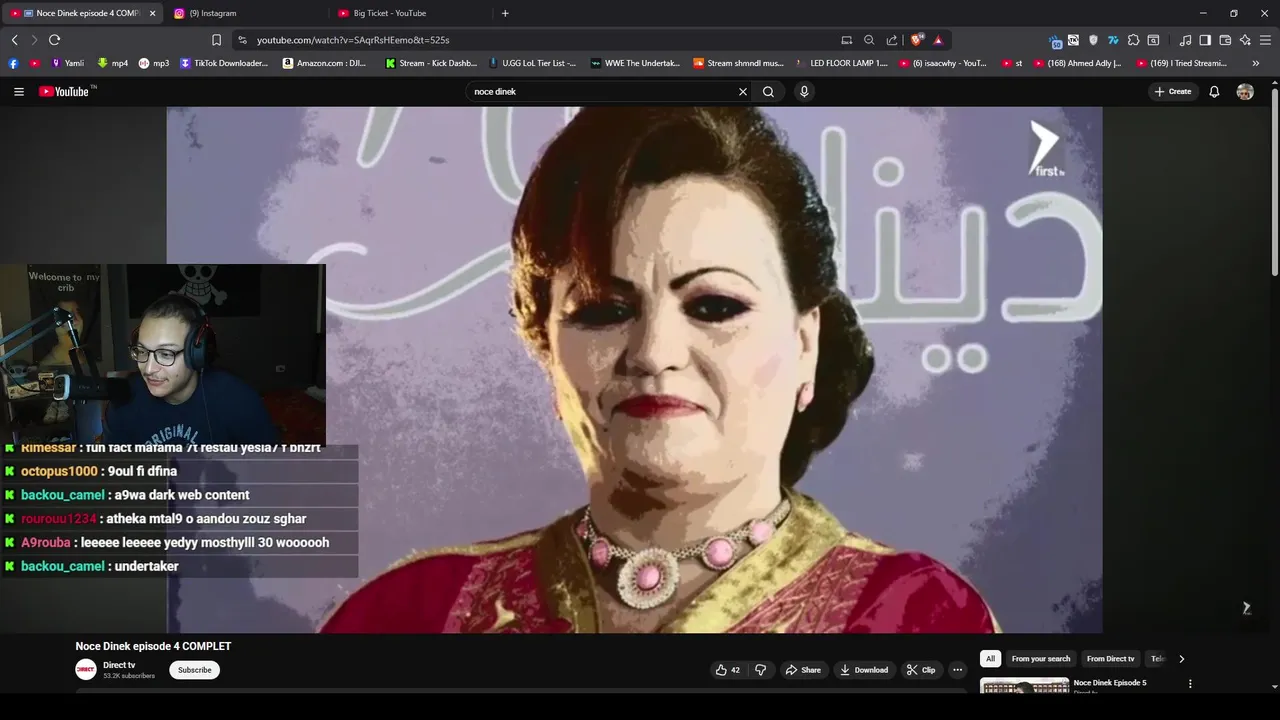Viewport: 1280px width, 720px height.
Task: Open the Yamli bookmark
Action: click(x=67, y=63)
